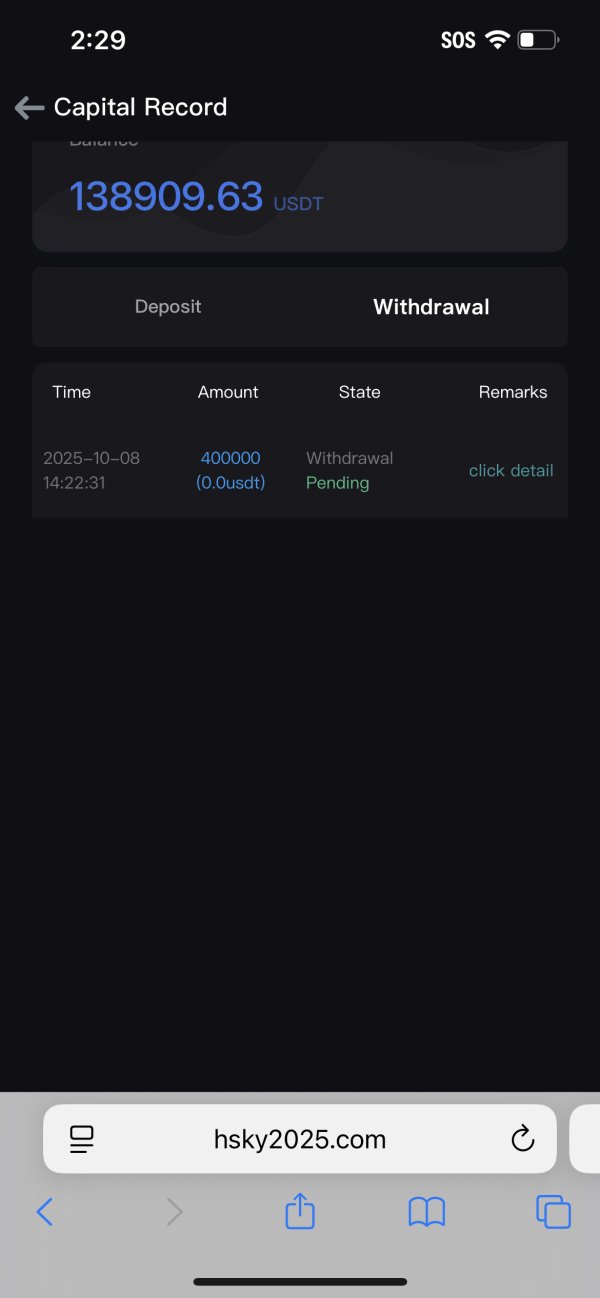Screen dimensions: 600x1298
Task: Open Safari page settings menu icon
Action: pyautogui.click(x=81, y=1138)
